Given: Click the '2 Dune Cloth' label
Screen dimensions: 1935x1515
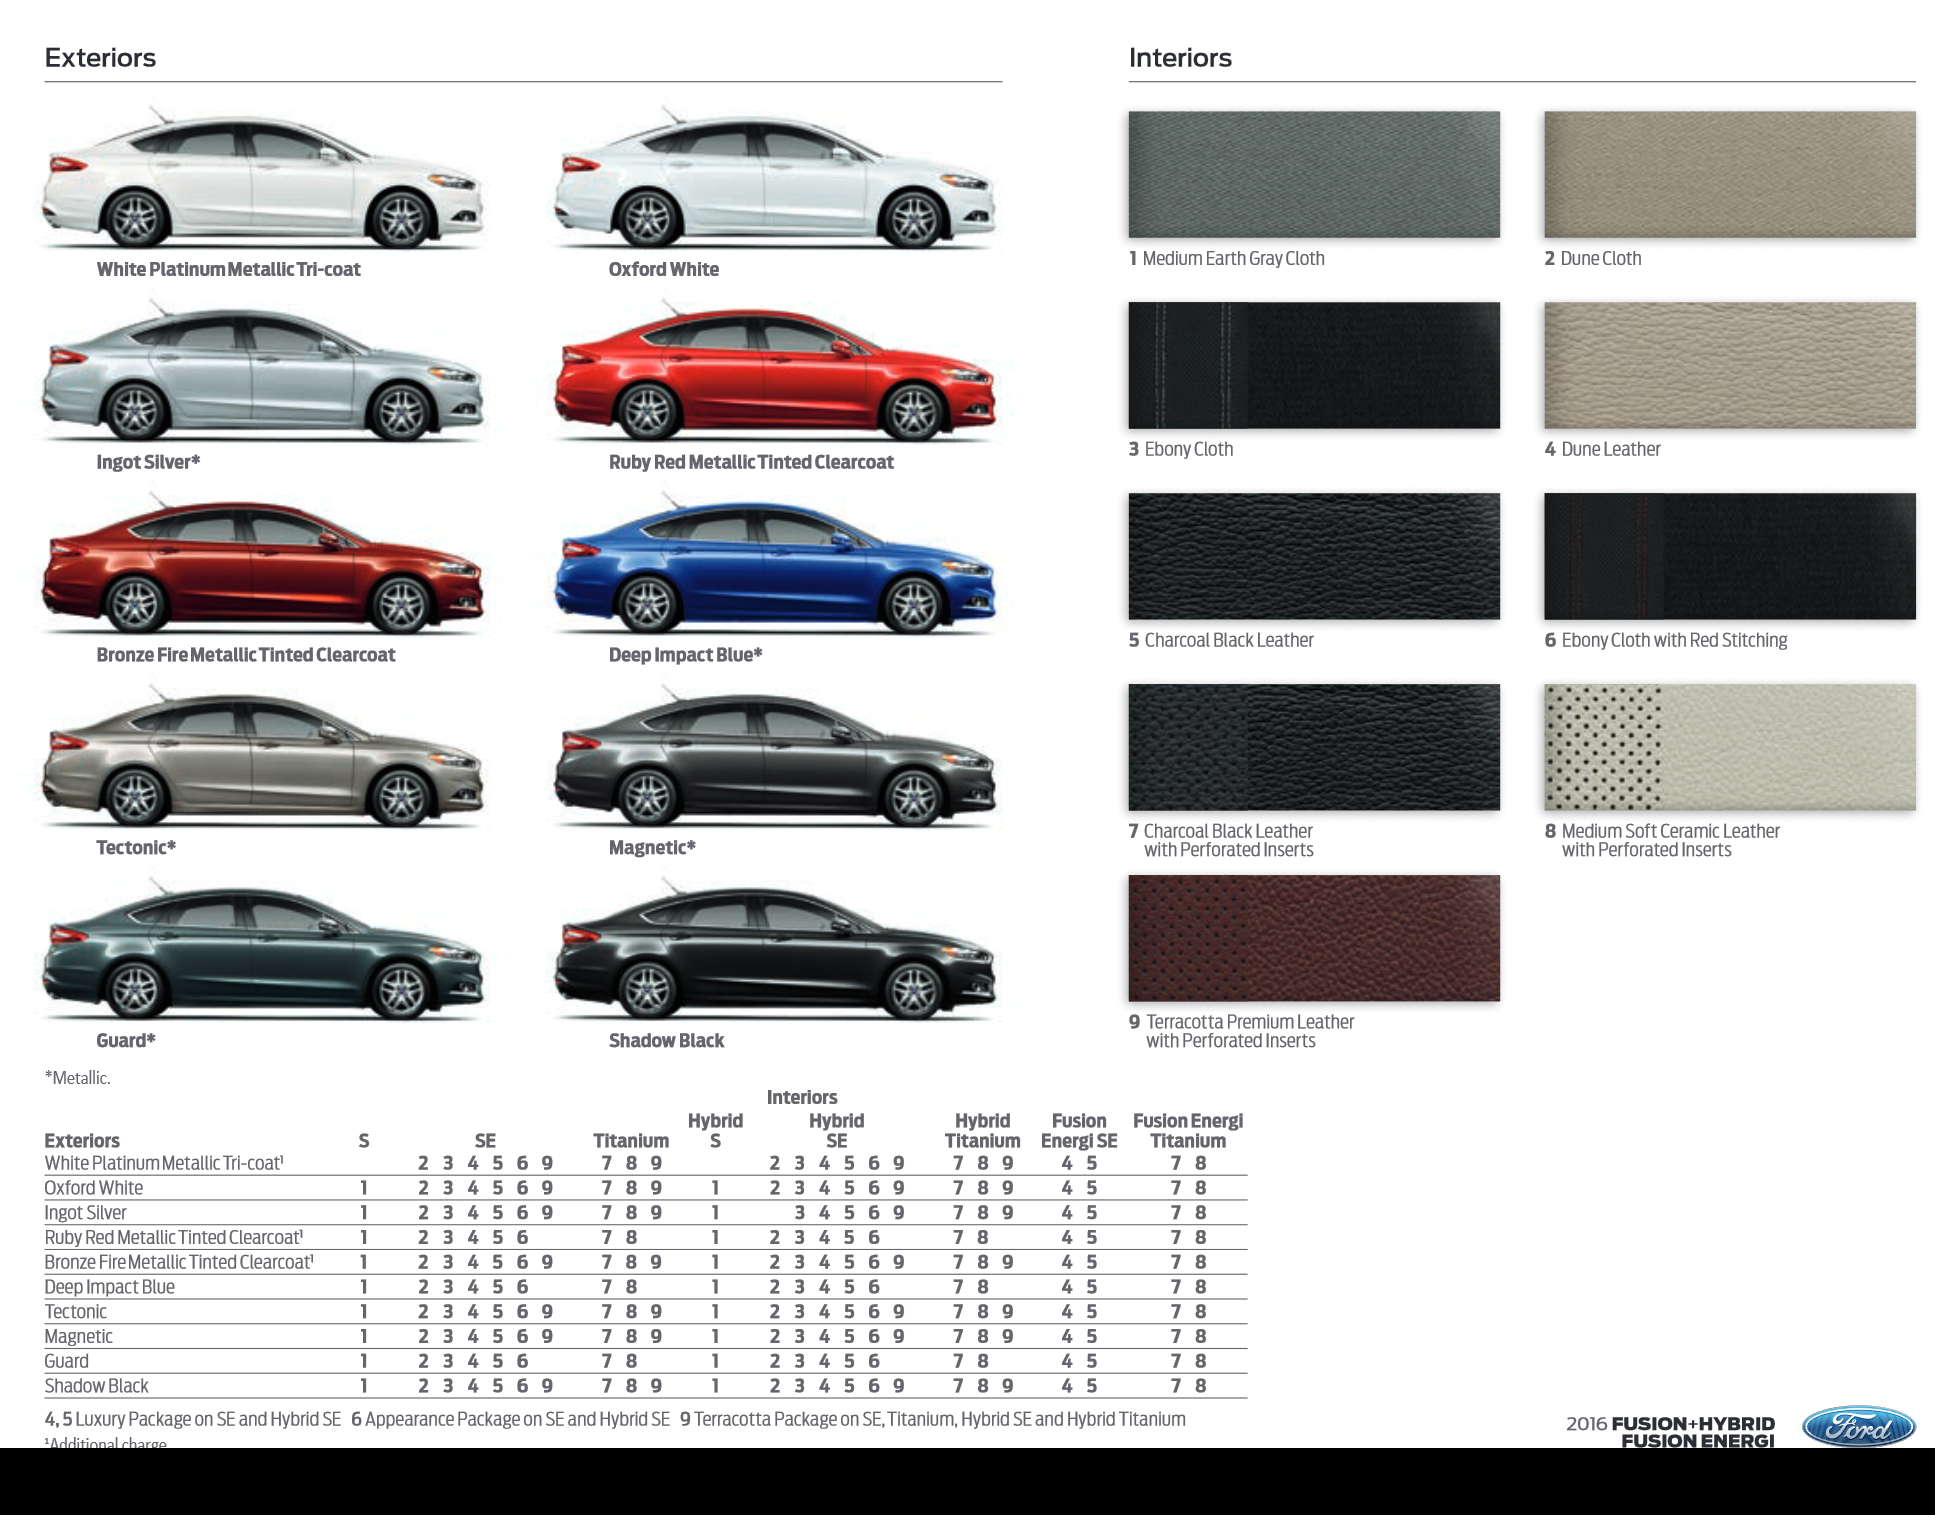Looking at the screenshot, I should point(1593,258).
